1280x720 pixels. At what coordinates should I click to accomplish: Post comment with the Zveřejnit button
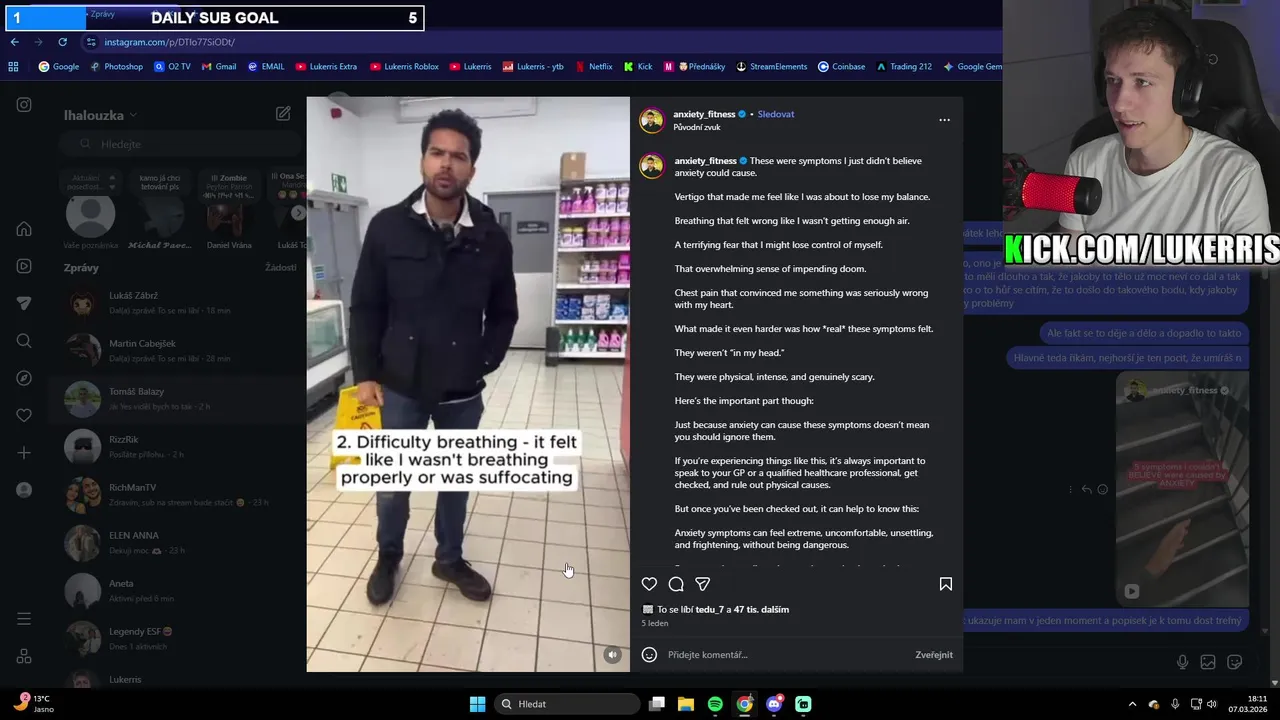(x=934, y=655)
